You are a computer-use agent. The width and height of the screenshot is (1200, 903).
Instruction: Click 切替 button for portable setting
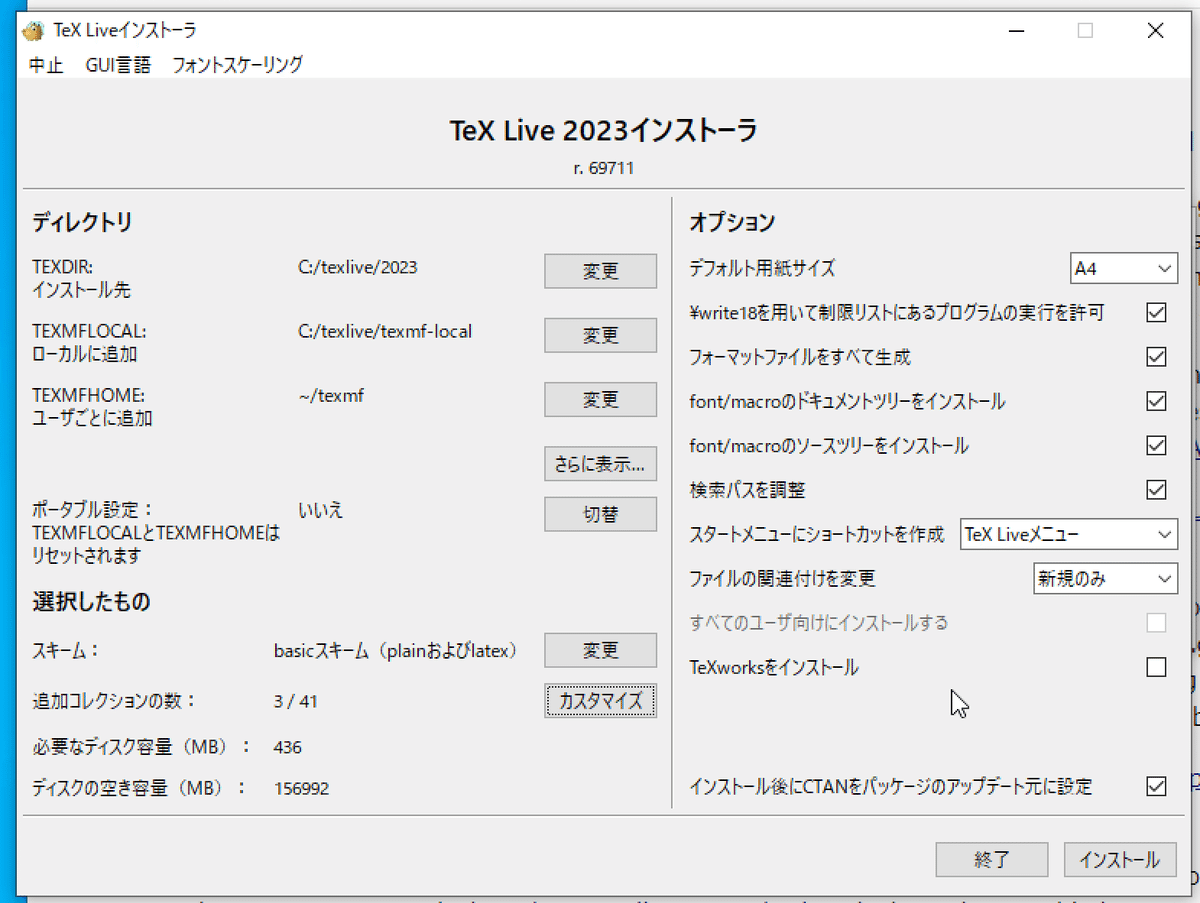[x=600, y=514]
